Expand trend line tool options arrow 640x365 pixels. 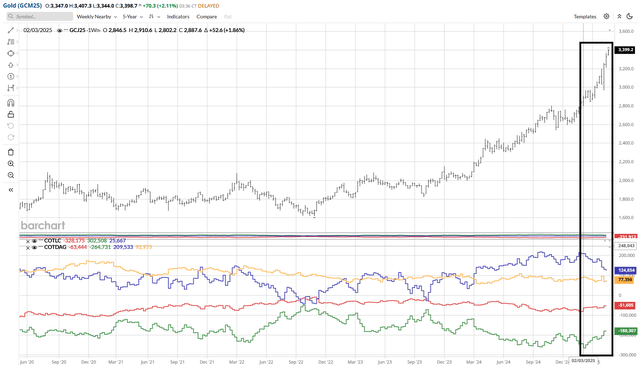17,30
